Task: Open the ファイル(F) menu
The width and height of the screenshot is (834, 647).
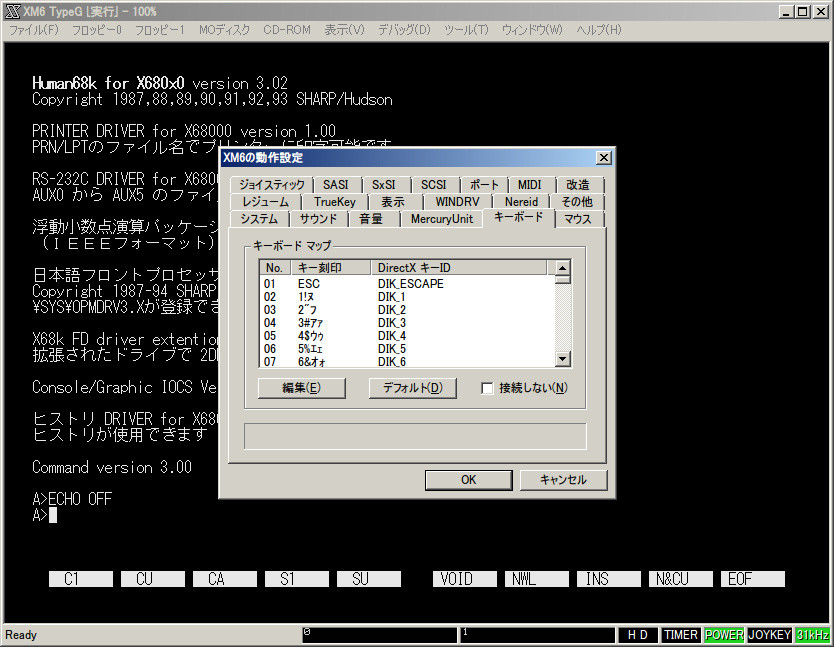Action: (34, 30)
